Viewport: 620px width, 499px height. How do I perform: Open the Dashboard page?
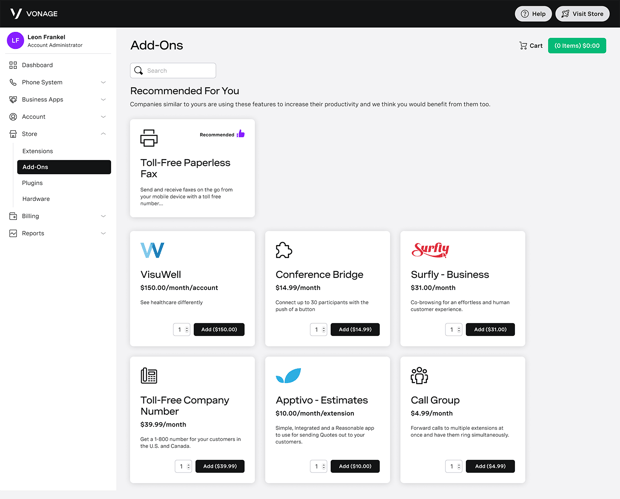tap(37, 65)
